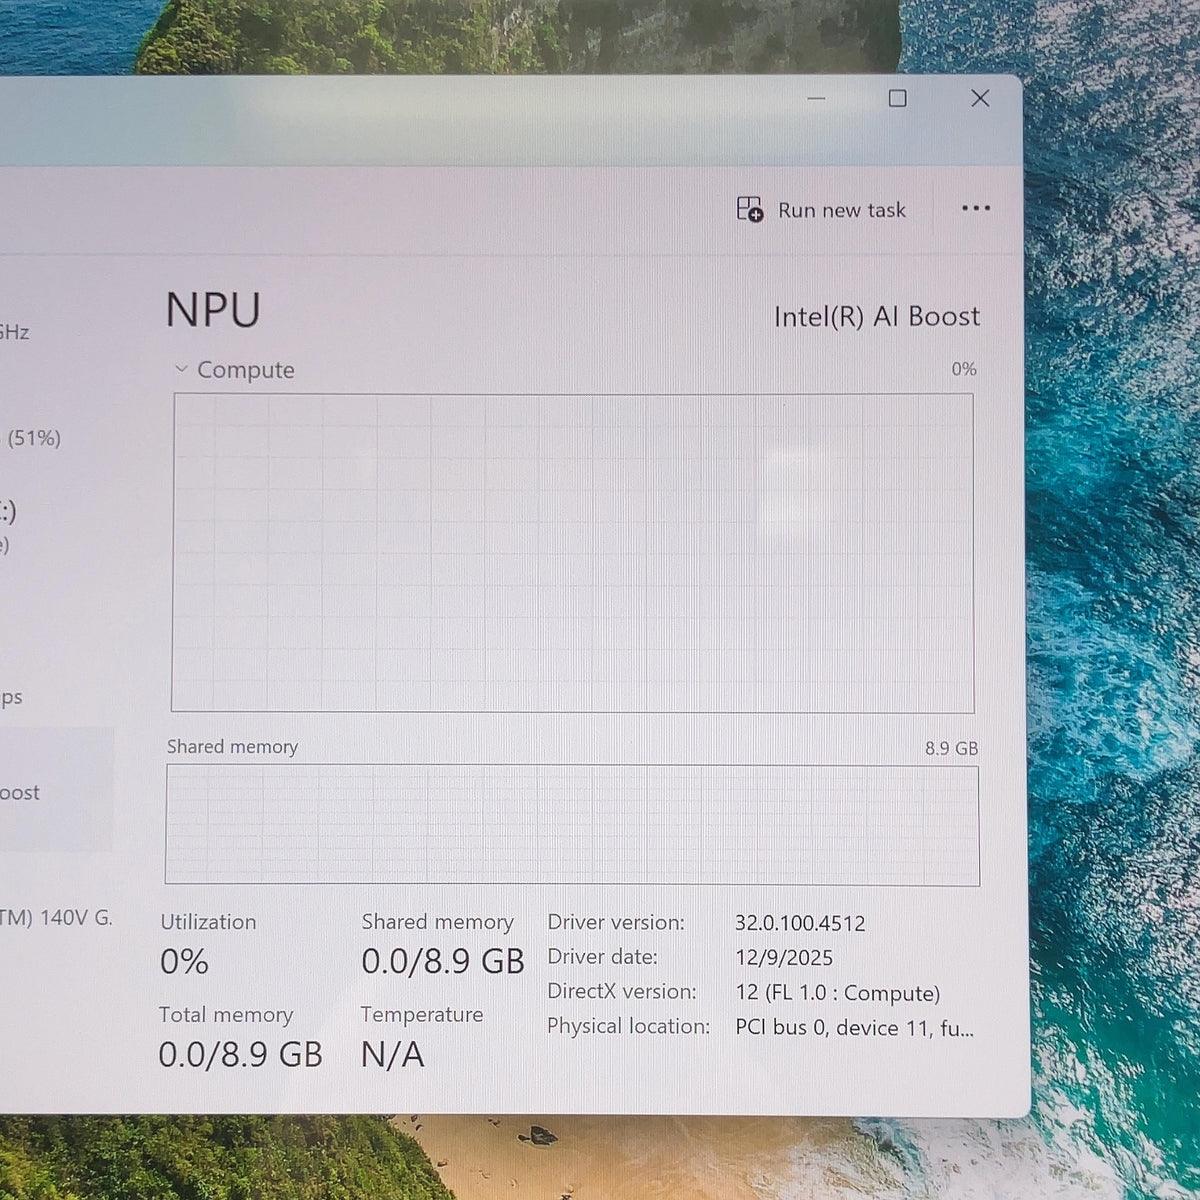
Task: Click the Temperature value "N/A"
Action: point(393,1055)
